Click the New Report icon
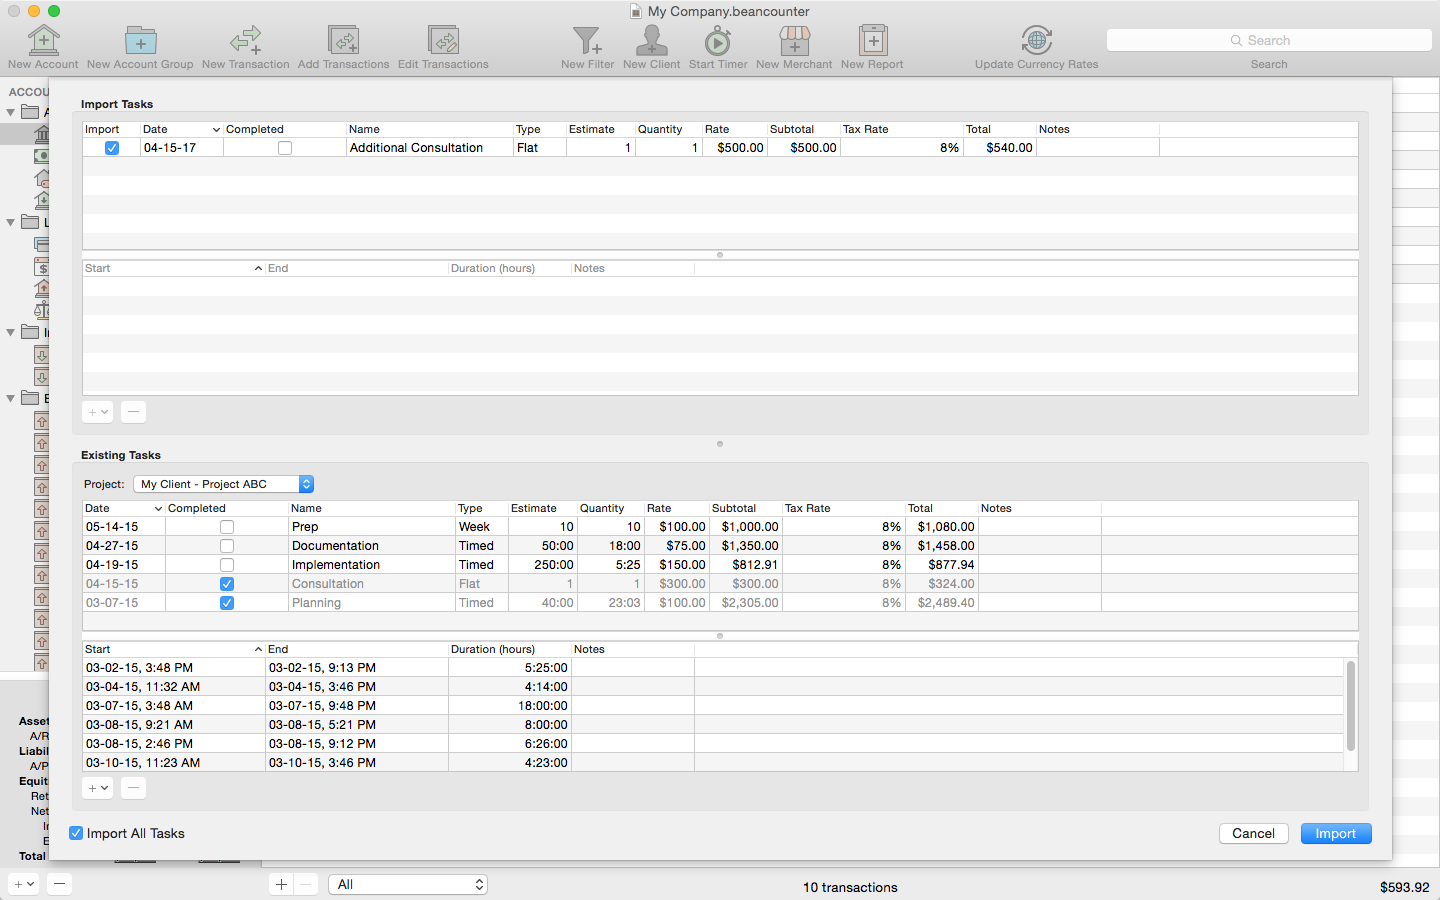 [872, 41]
